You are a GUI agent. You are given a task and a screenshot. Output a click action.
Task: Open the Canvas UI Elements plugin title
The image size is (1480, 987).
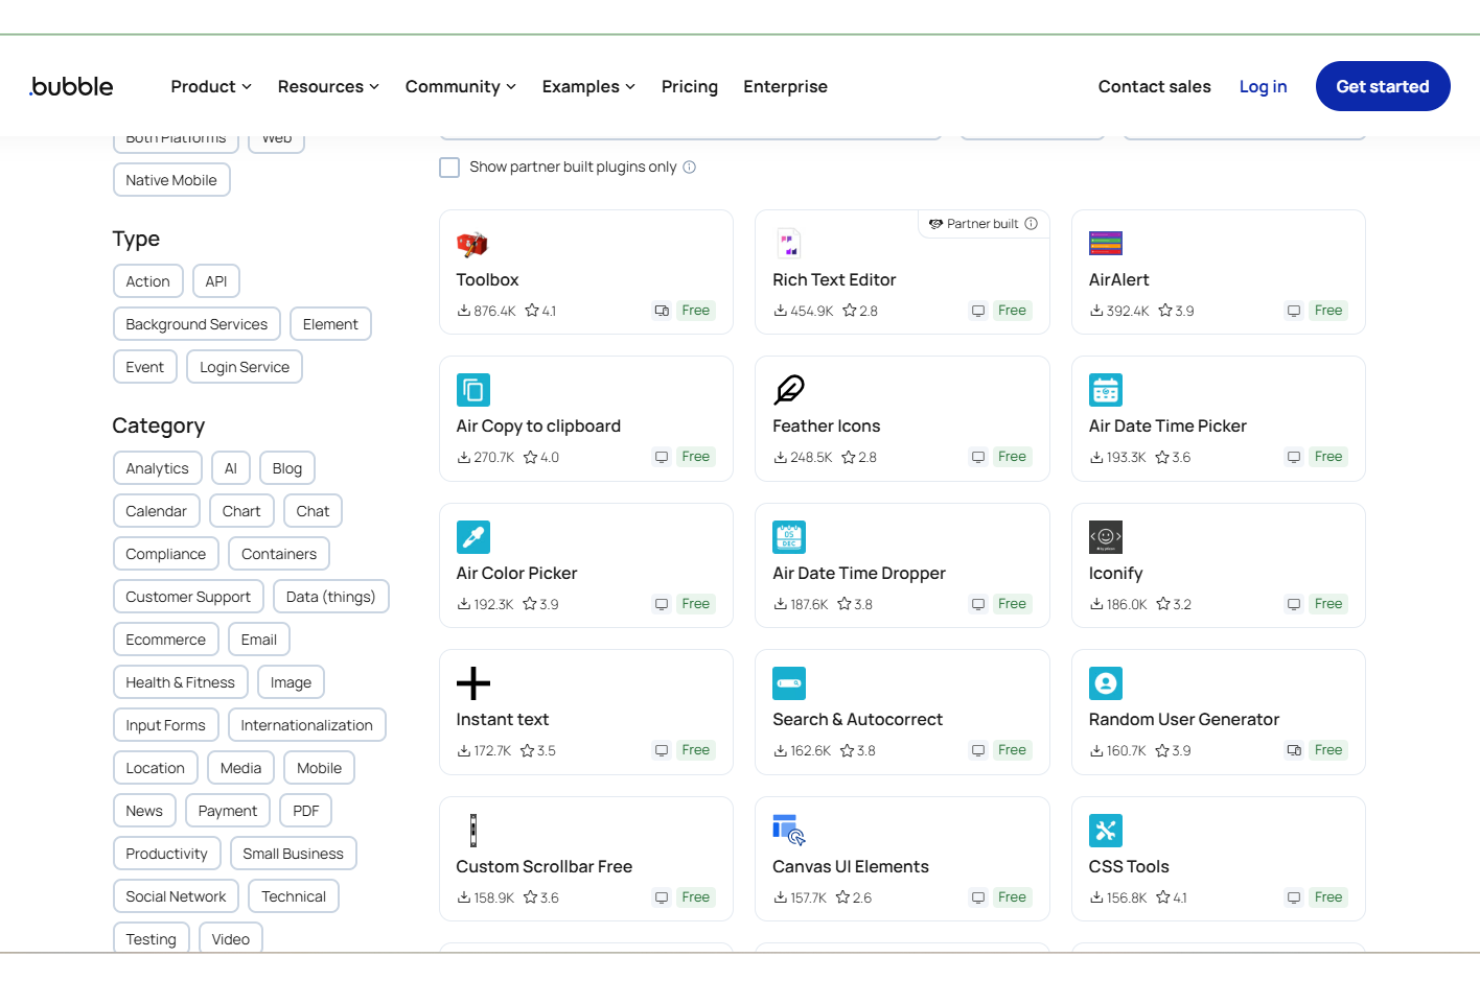(850, 867)
